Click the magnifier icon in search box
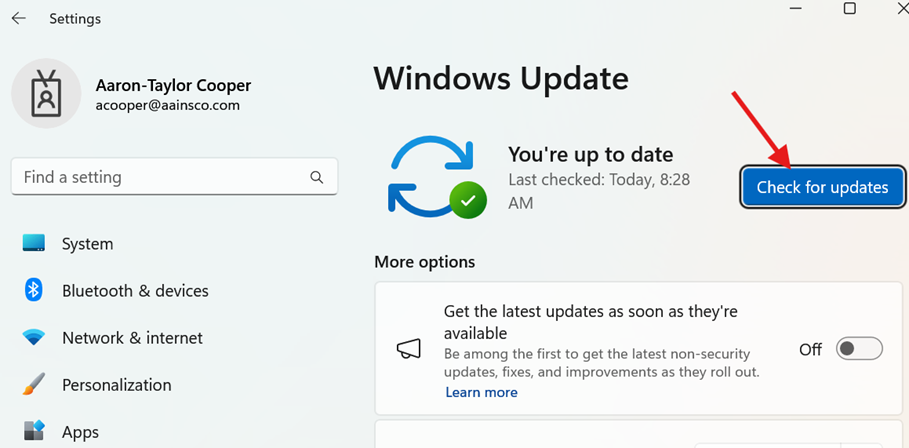The height and width of the screenshot is (448, 909). (x=317, y=178)
